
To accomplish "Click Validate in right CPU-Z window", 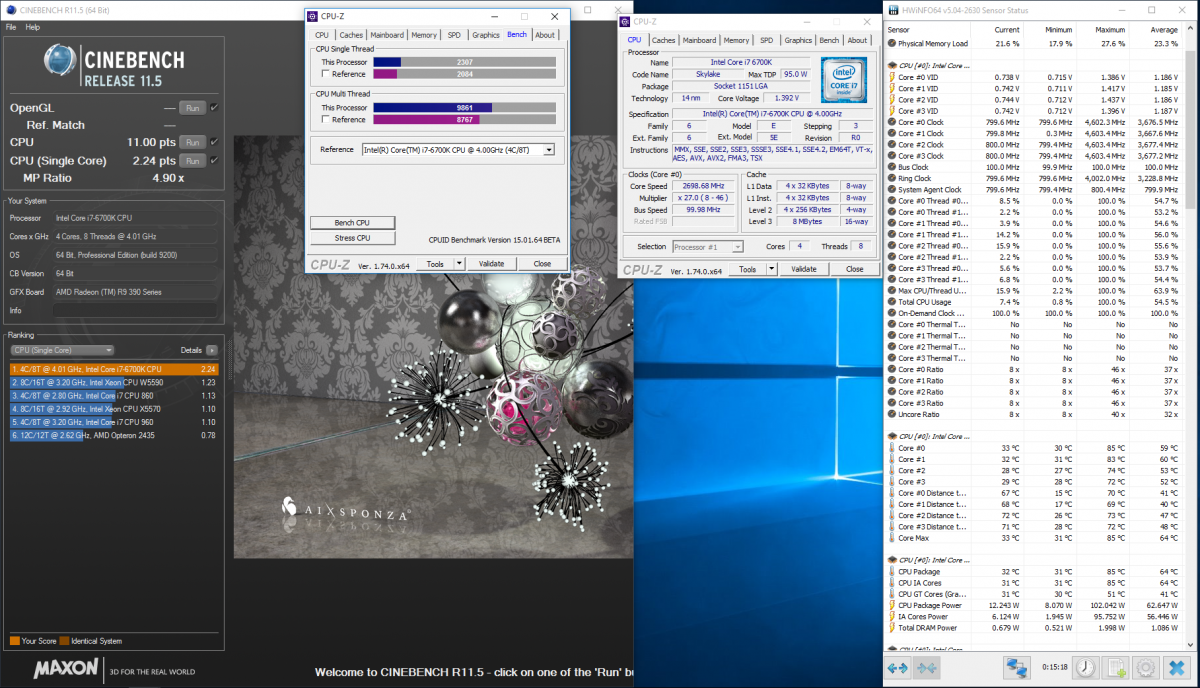I will click(804, 269).
